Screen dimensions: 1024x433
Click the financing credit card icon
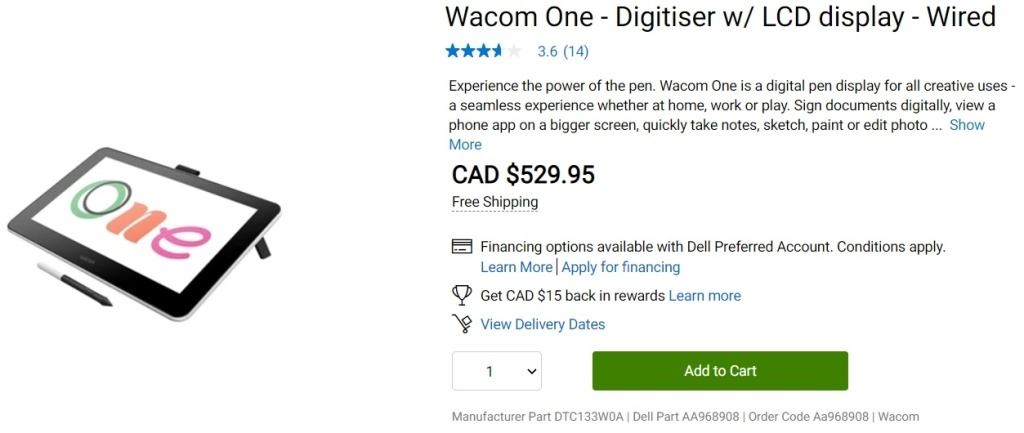(462, 247)
